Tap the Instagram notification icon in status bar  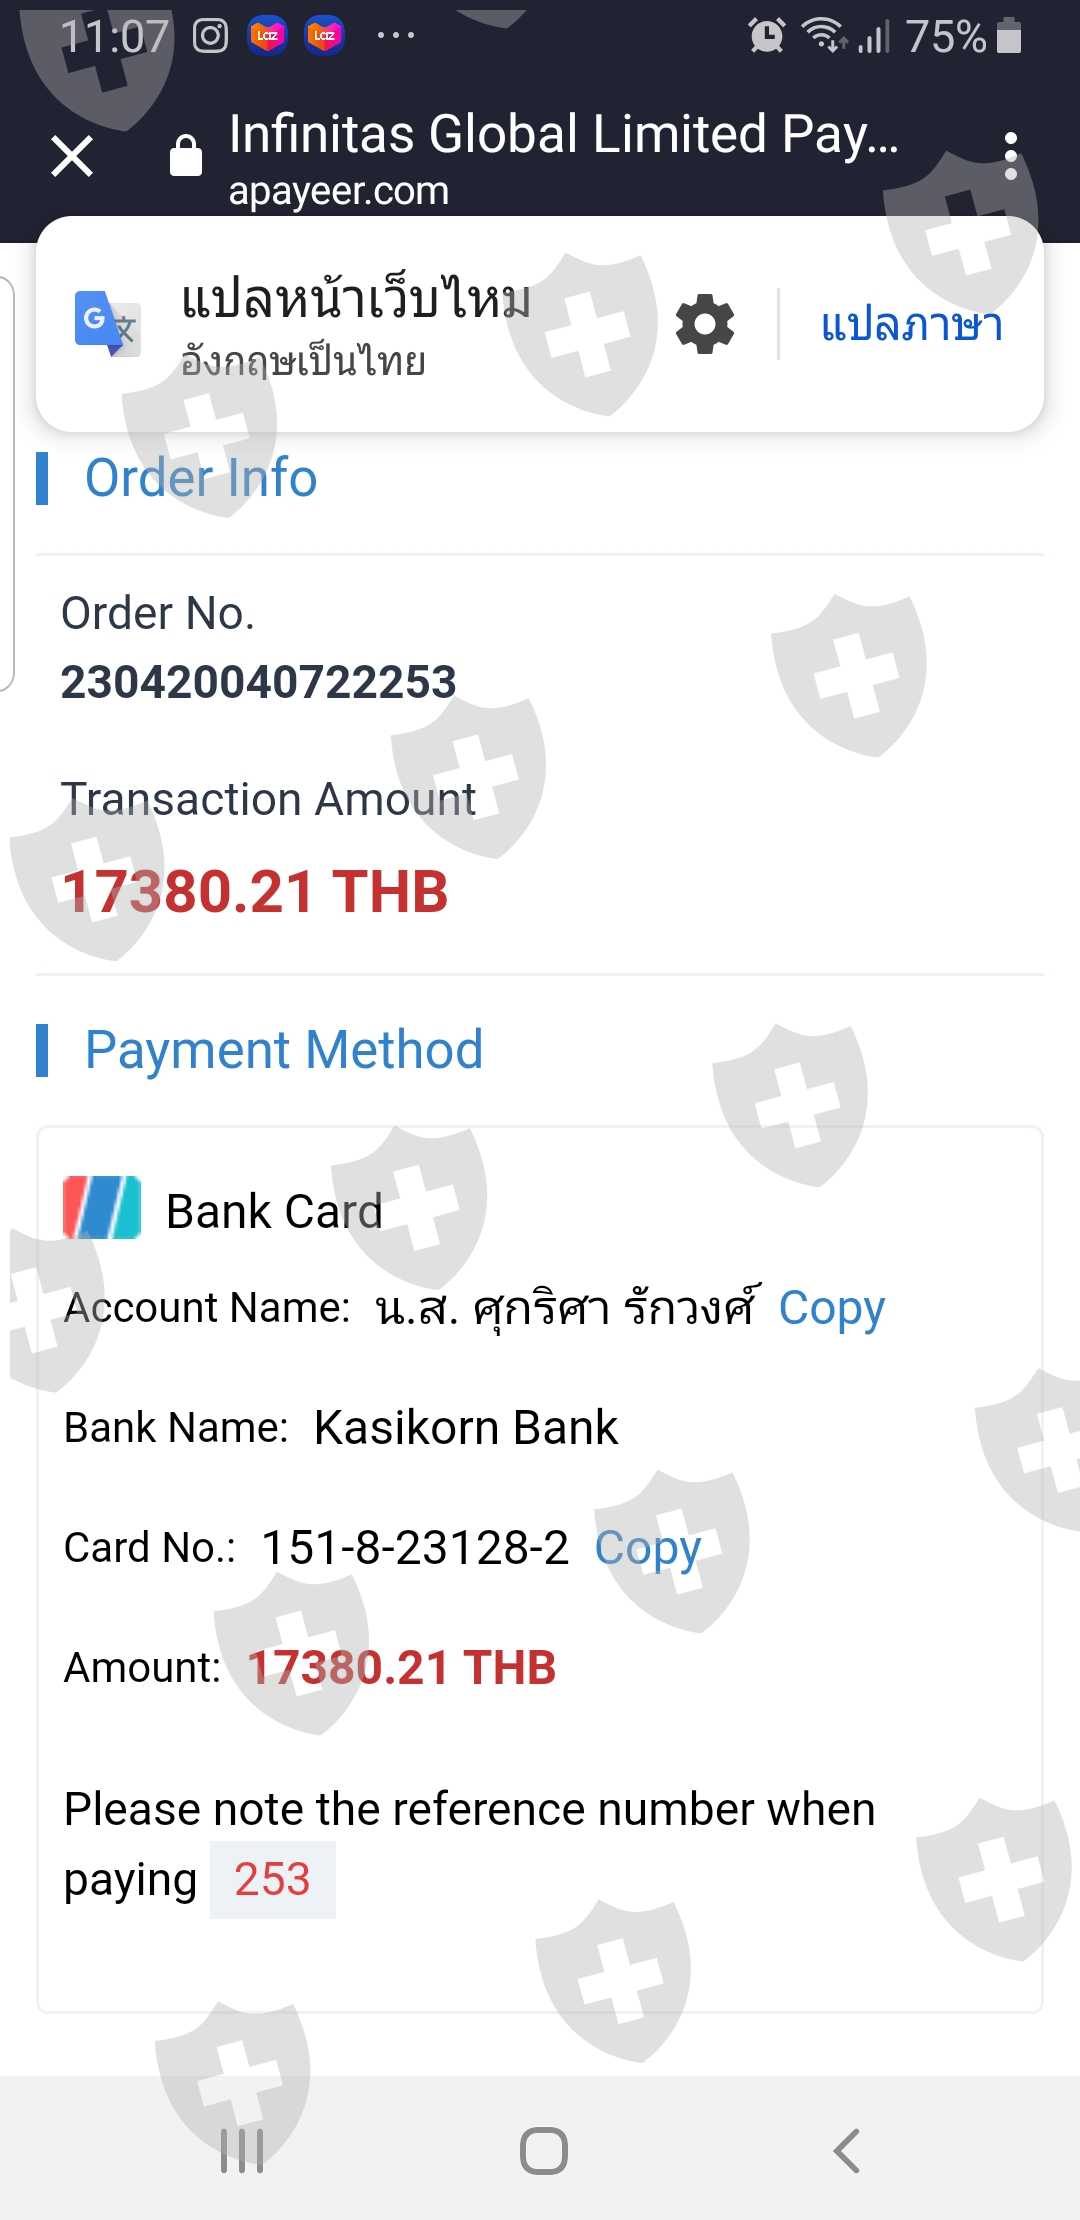pos(210,36)
